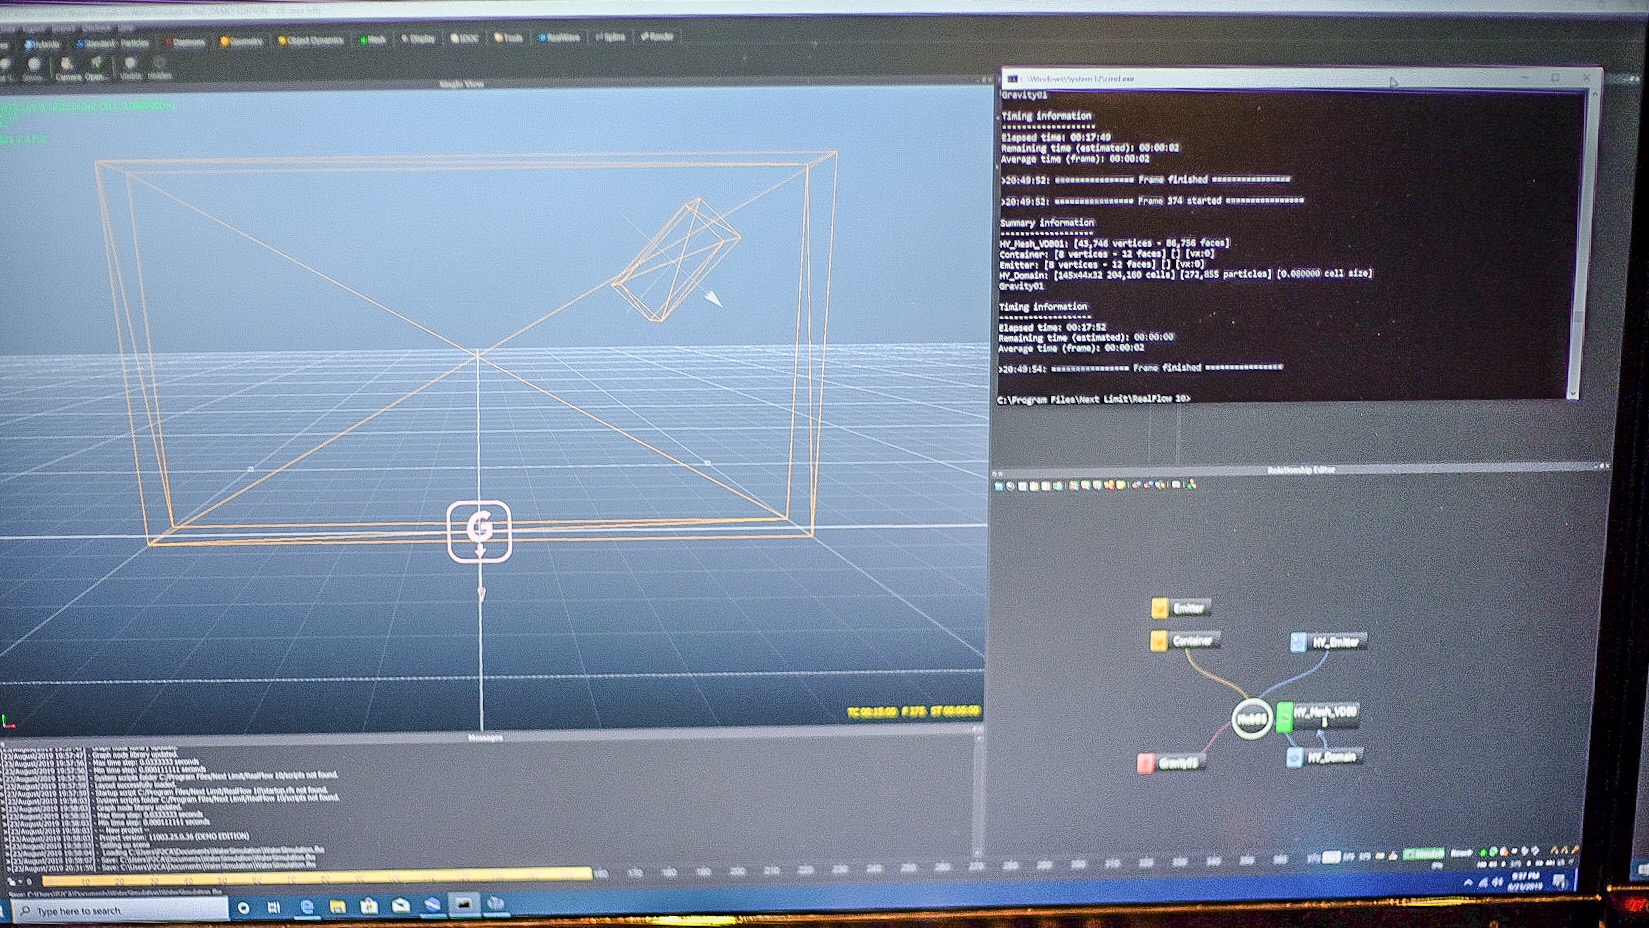Open the Display shelf tab
Image resolution: width=1649 pixels, height=928 pixels.
tap(419, 38)
